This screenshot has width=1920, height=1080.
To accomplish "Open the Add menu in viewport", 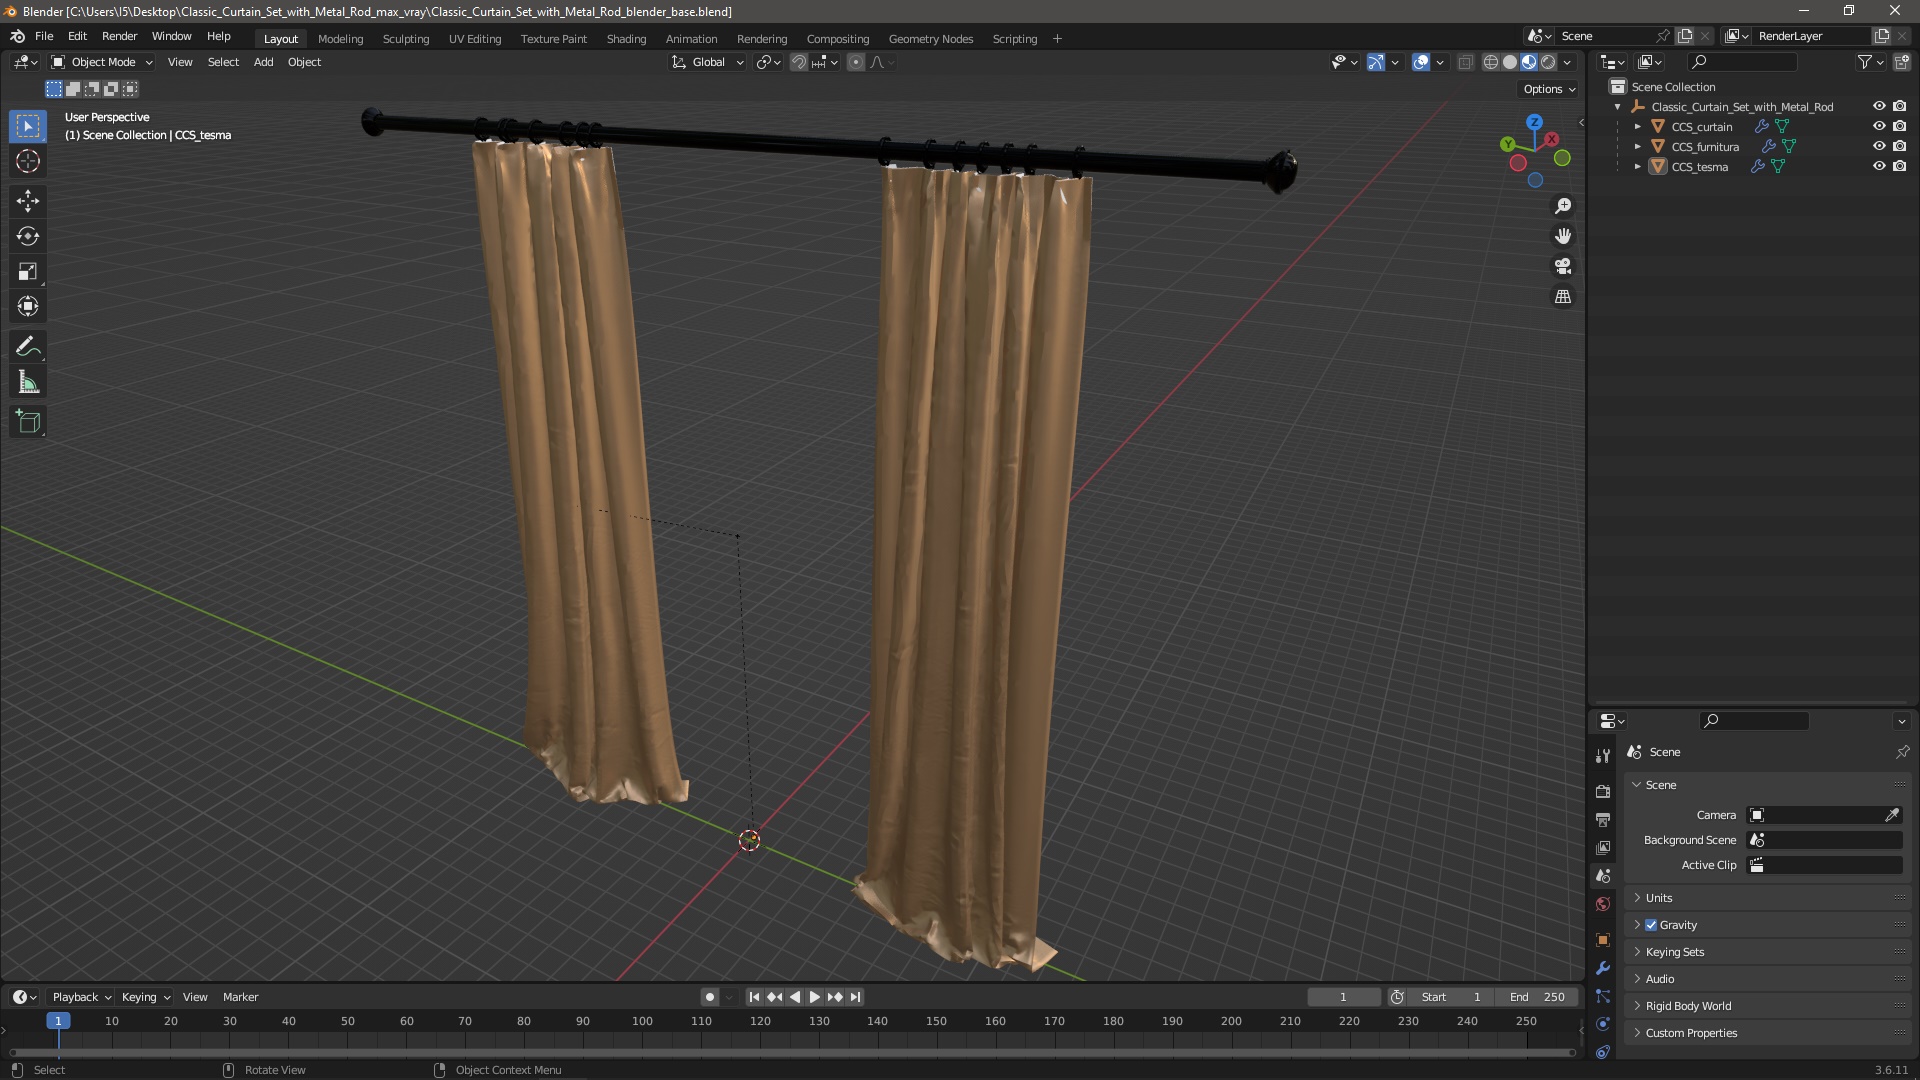I will click(x=263, y=62).
